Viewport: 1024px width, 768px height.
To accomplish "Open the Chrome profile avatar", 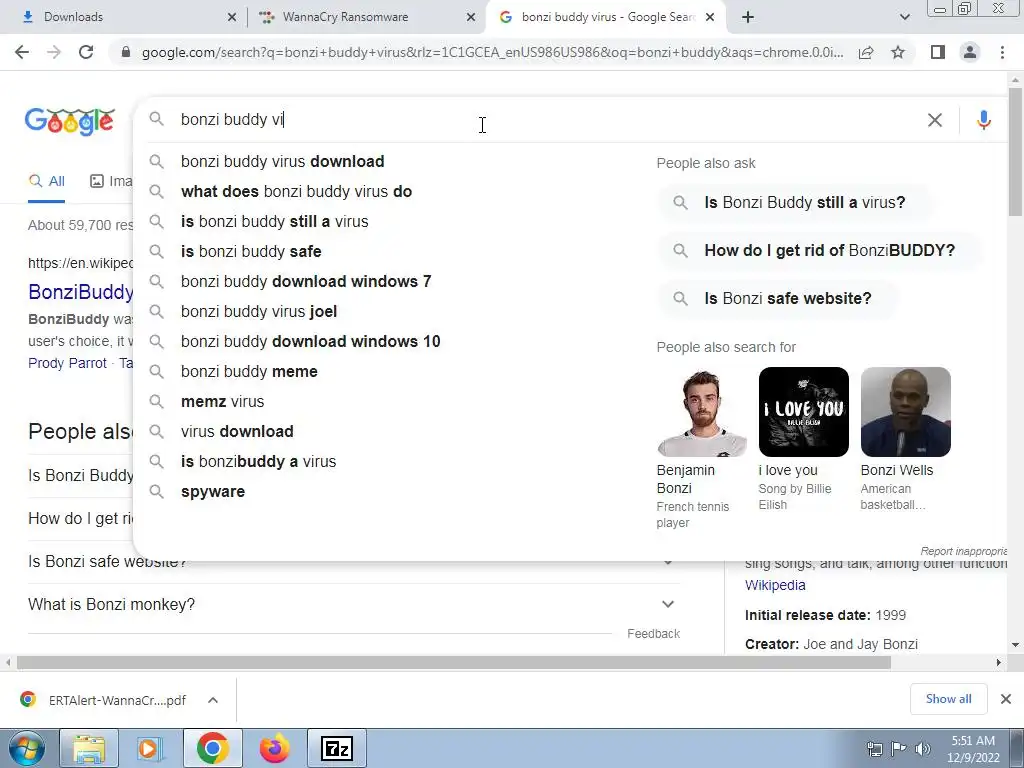I will [970, 52].
